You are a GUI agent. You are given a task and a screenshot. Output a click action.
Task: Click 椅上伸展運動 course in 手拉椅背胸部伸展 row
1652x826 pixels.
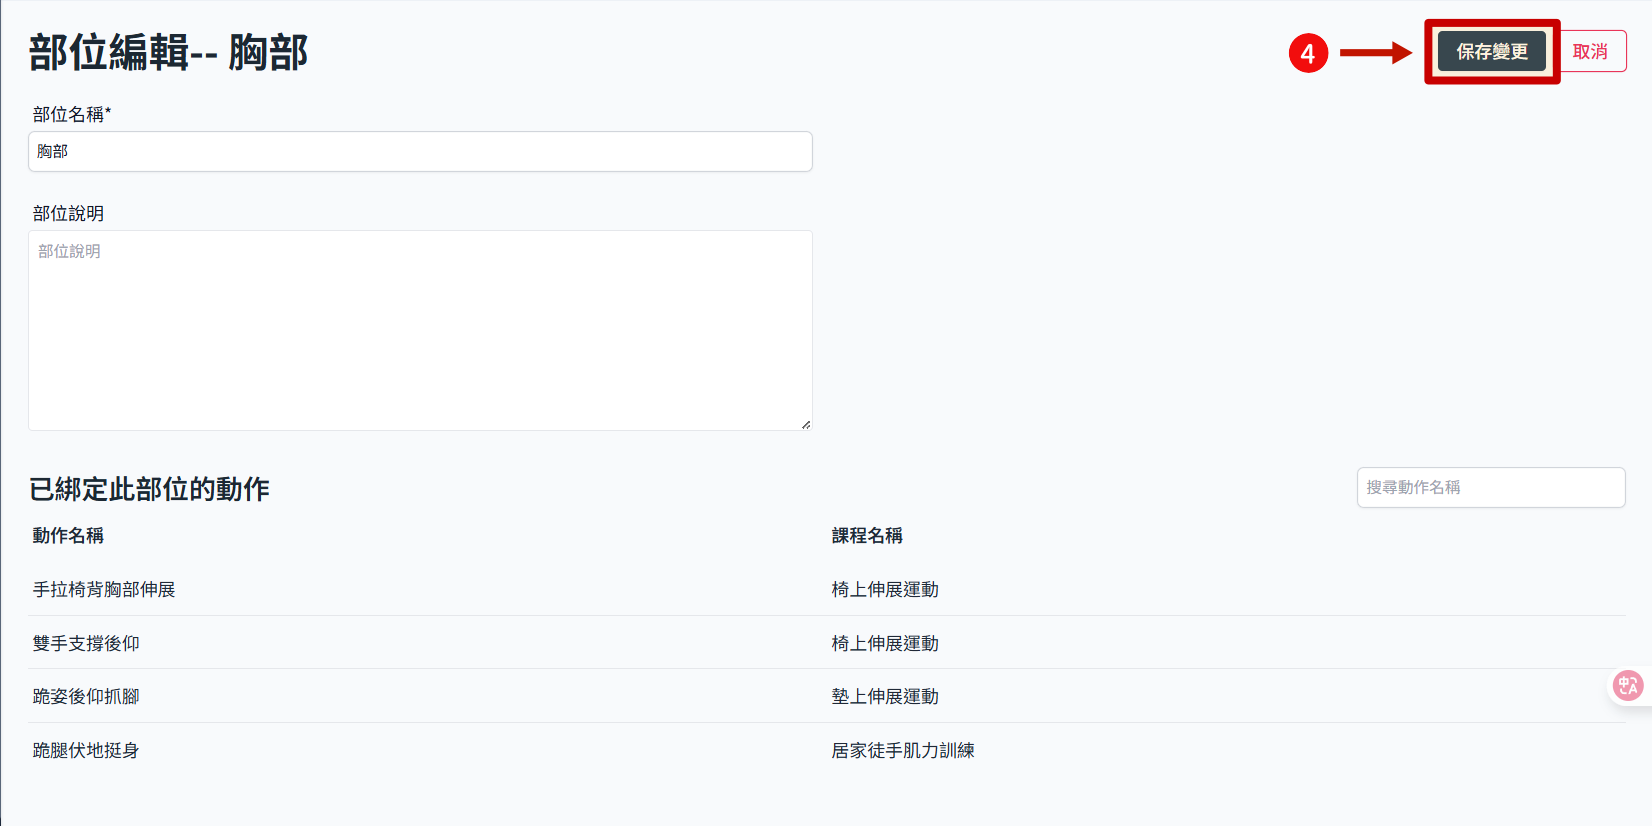pos(885,589)
